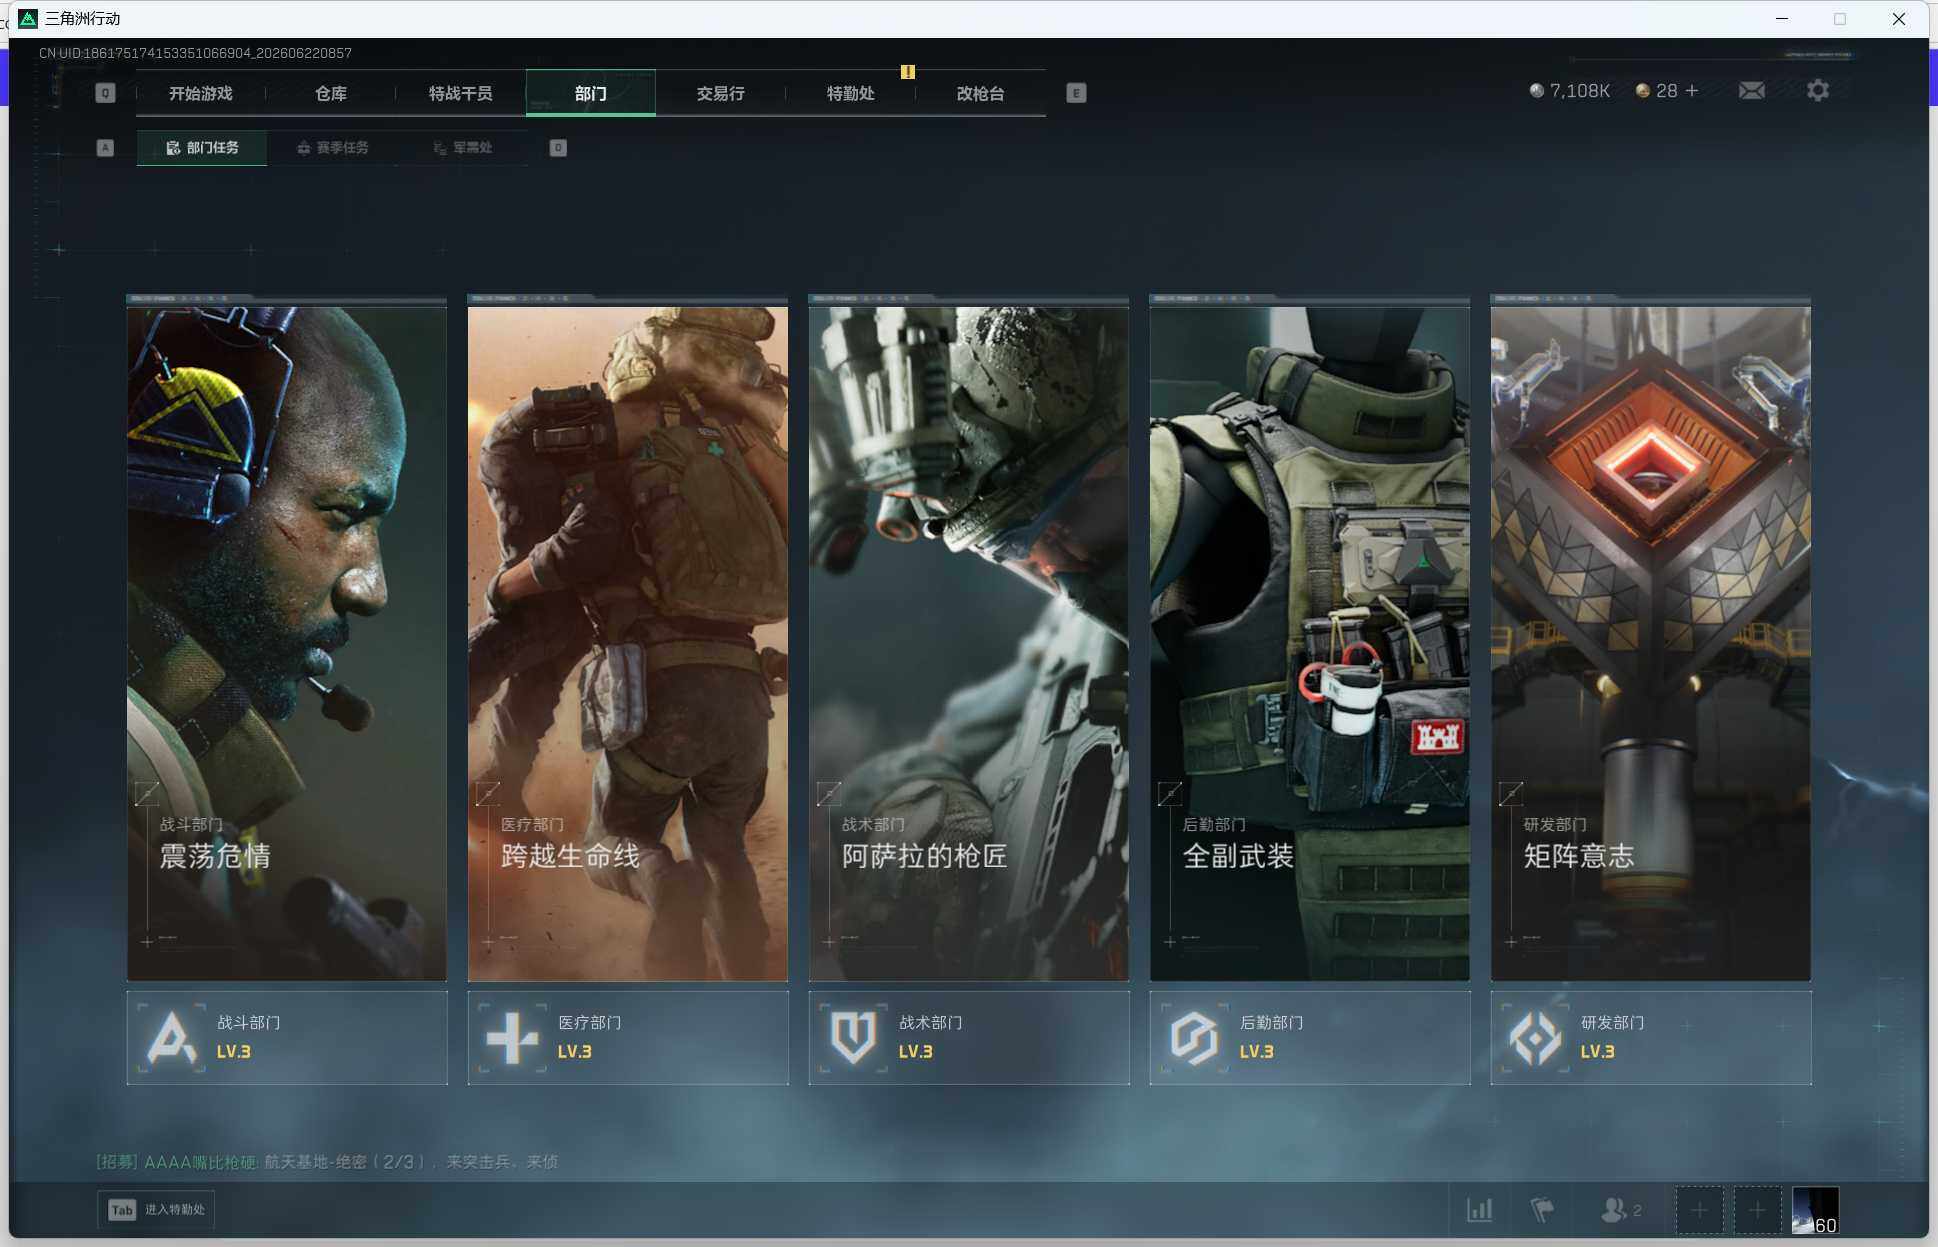Click the 7,108K currency balance
Viewport: 1938px width, 1247px height.
click(x=1570, y=91)
